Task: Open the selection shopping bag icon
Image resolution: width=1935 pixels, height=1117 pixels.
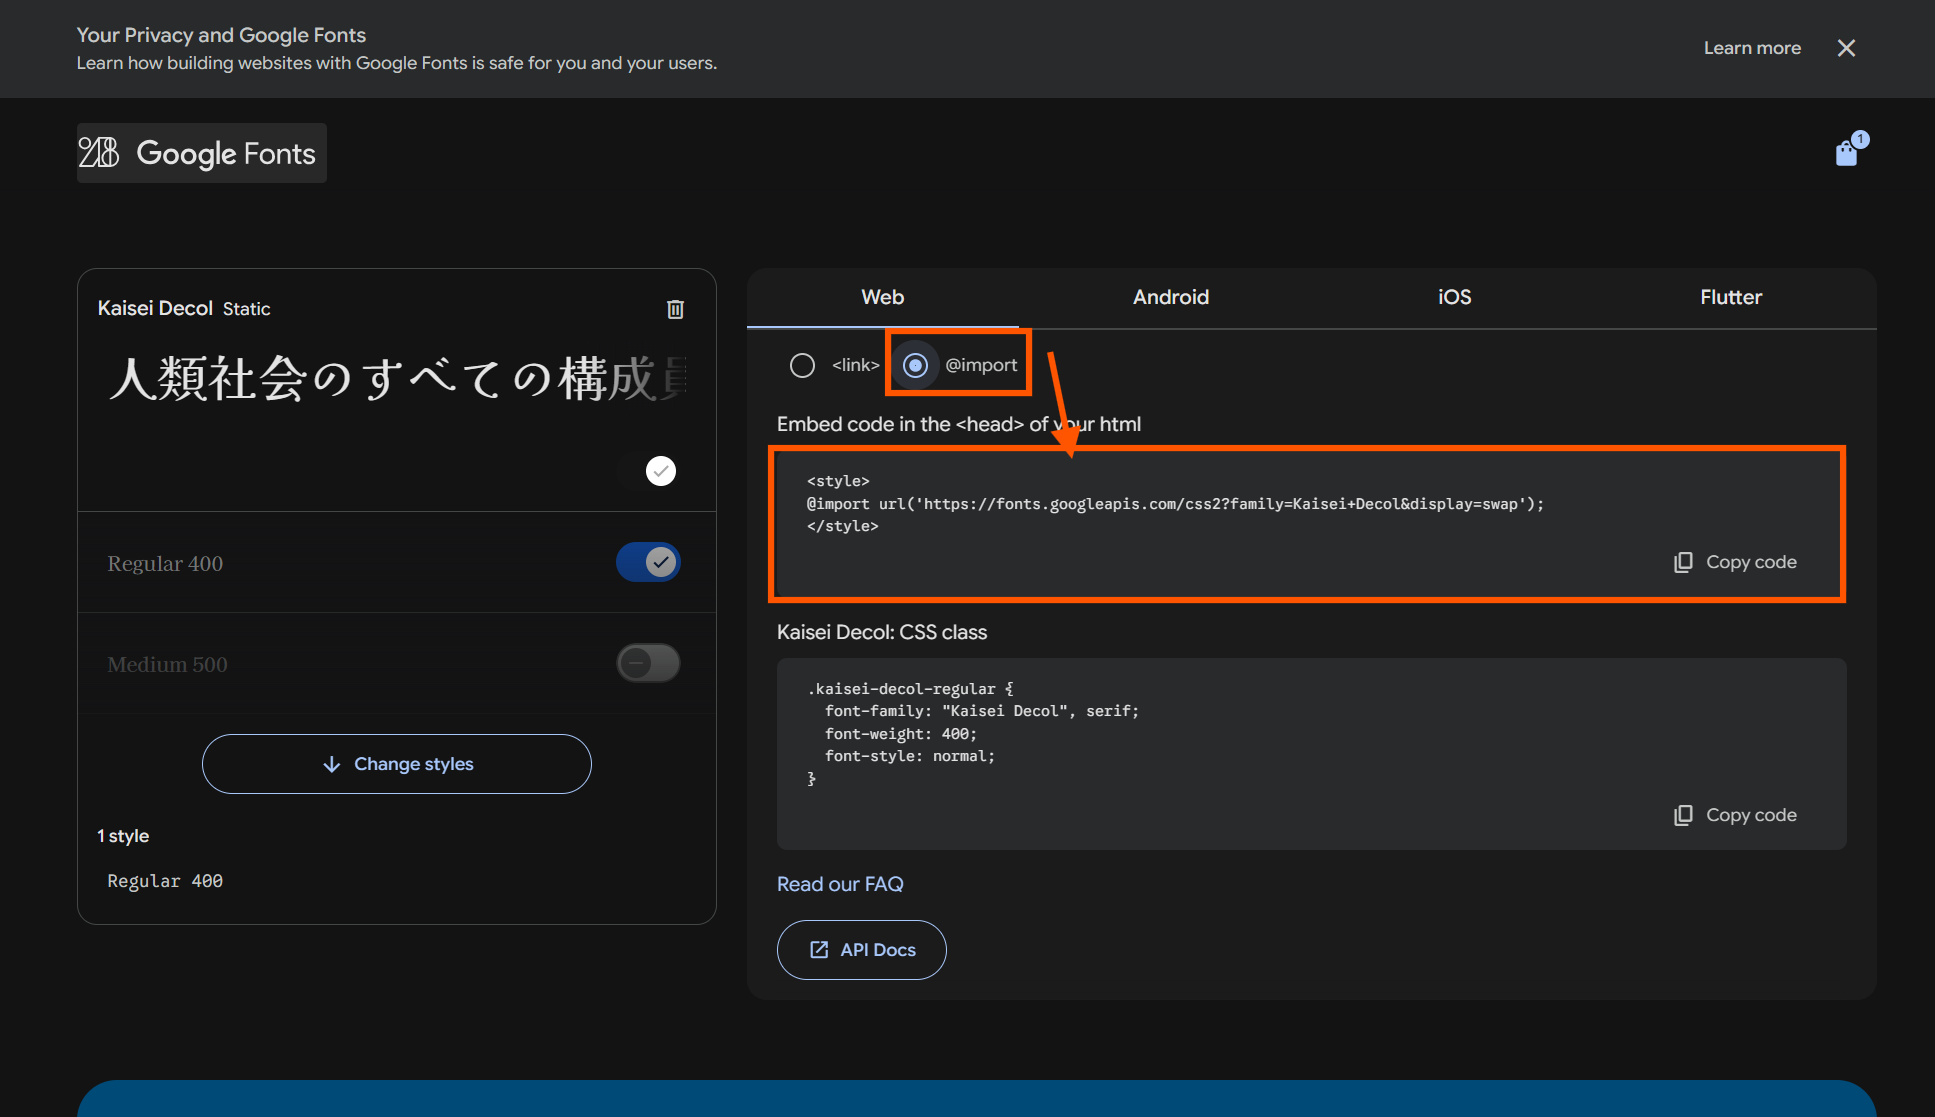Action: 1847,153
